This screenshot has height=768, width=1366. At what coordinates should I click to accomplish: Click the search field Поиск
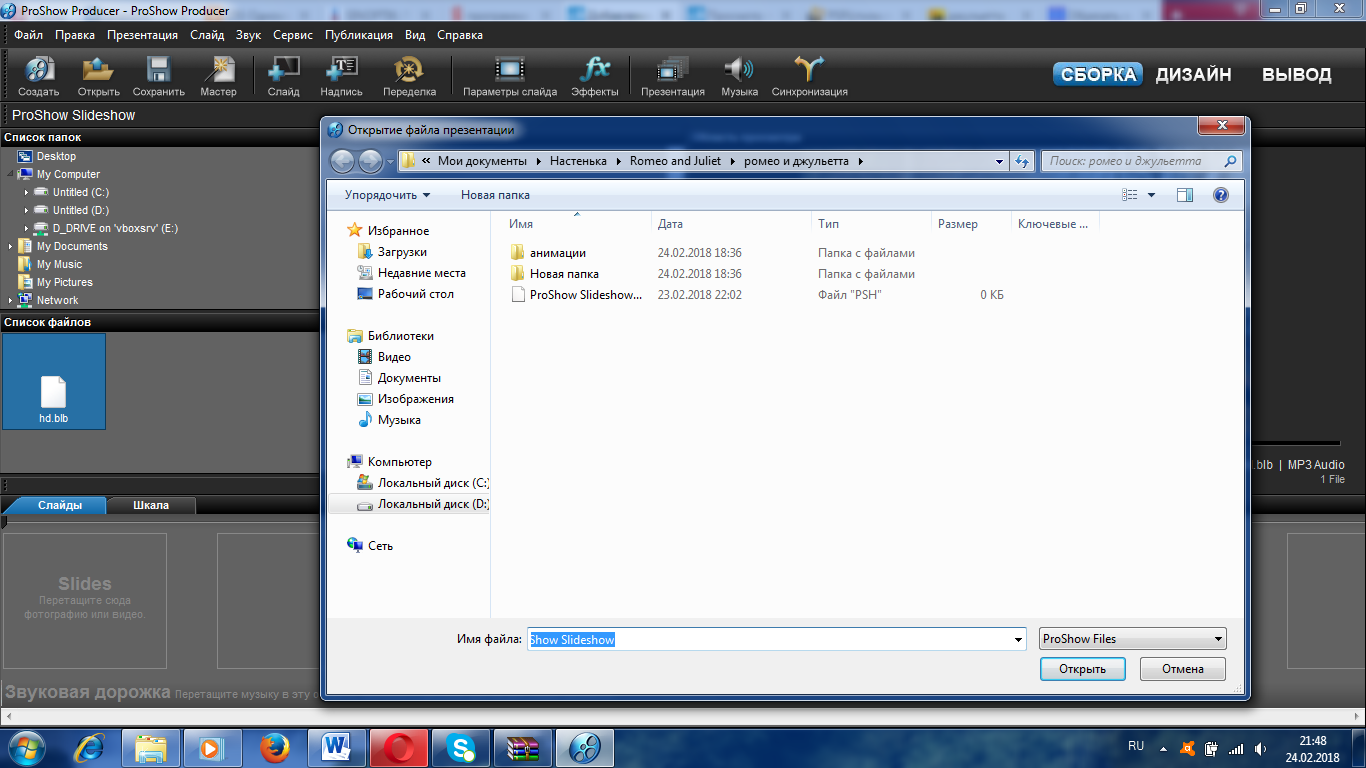[x=1141, y=161]
